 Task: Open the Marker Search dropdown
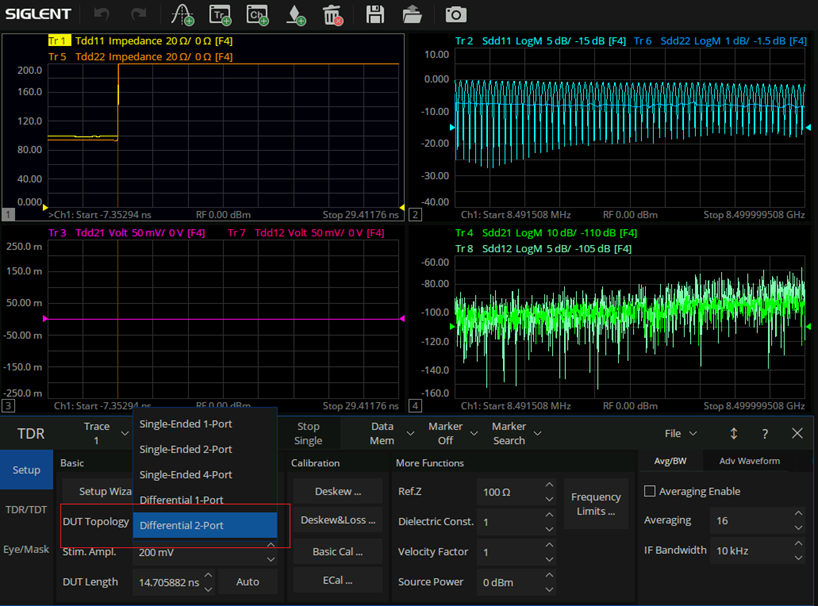point(516,433)
